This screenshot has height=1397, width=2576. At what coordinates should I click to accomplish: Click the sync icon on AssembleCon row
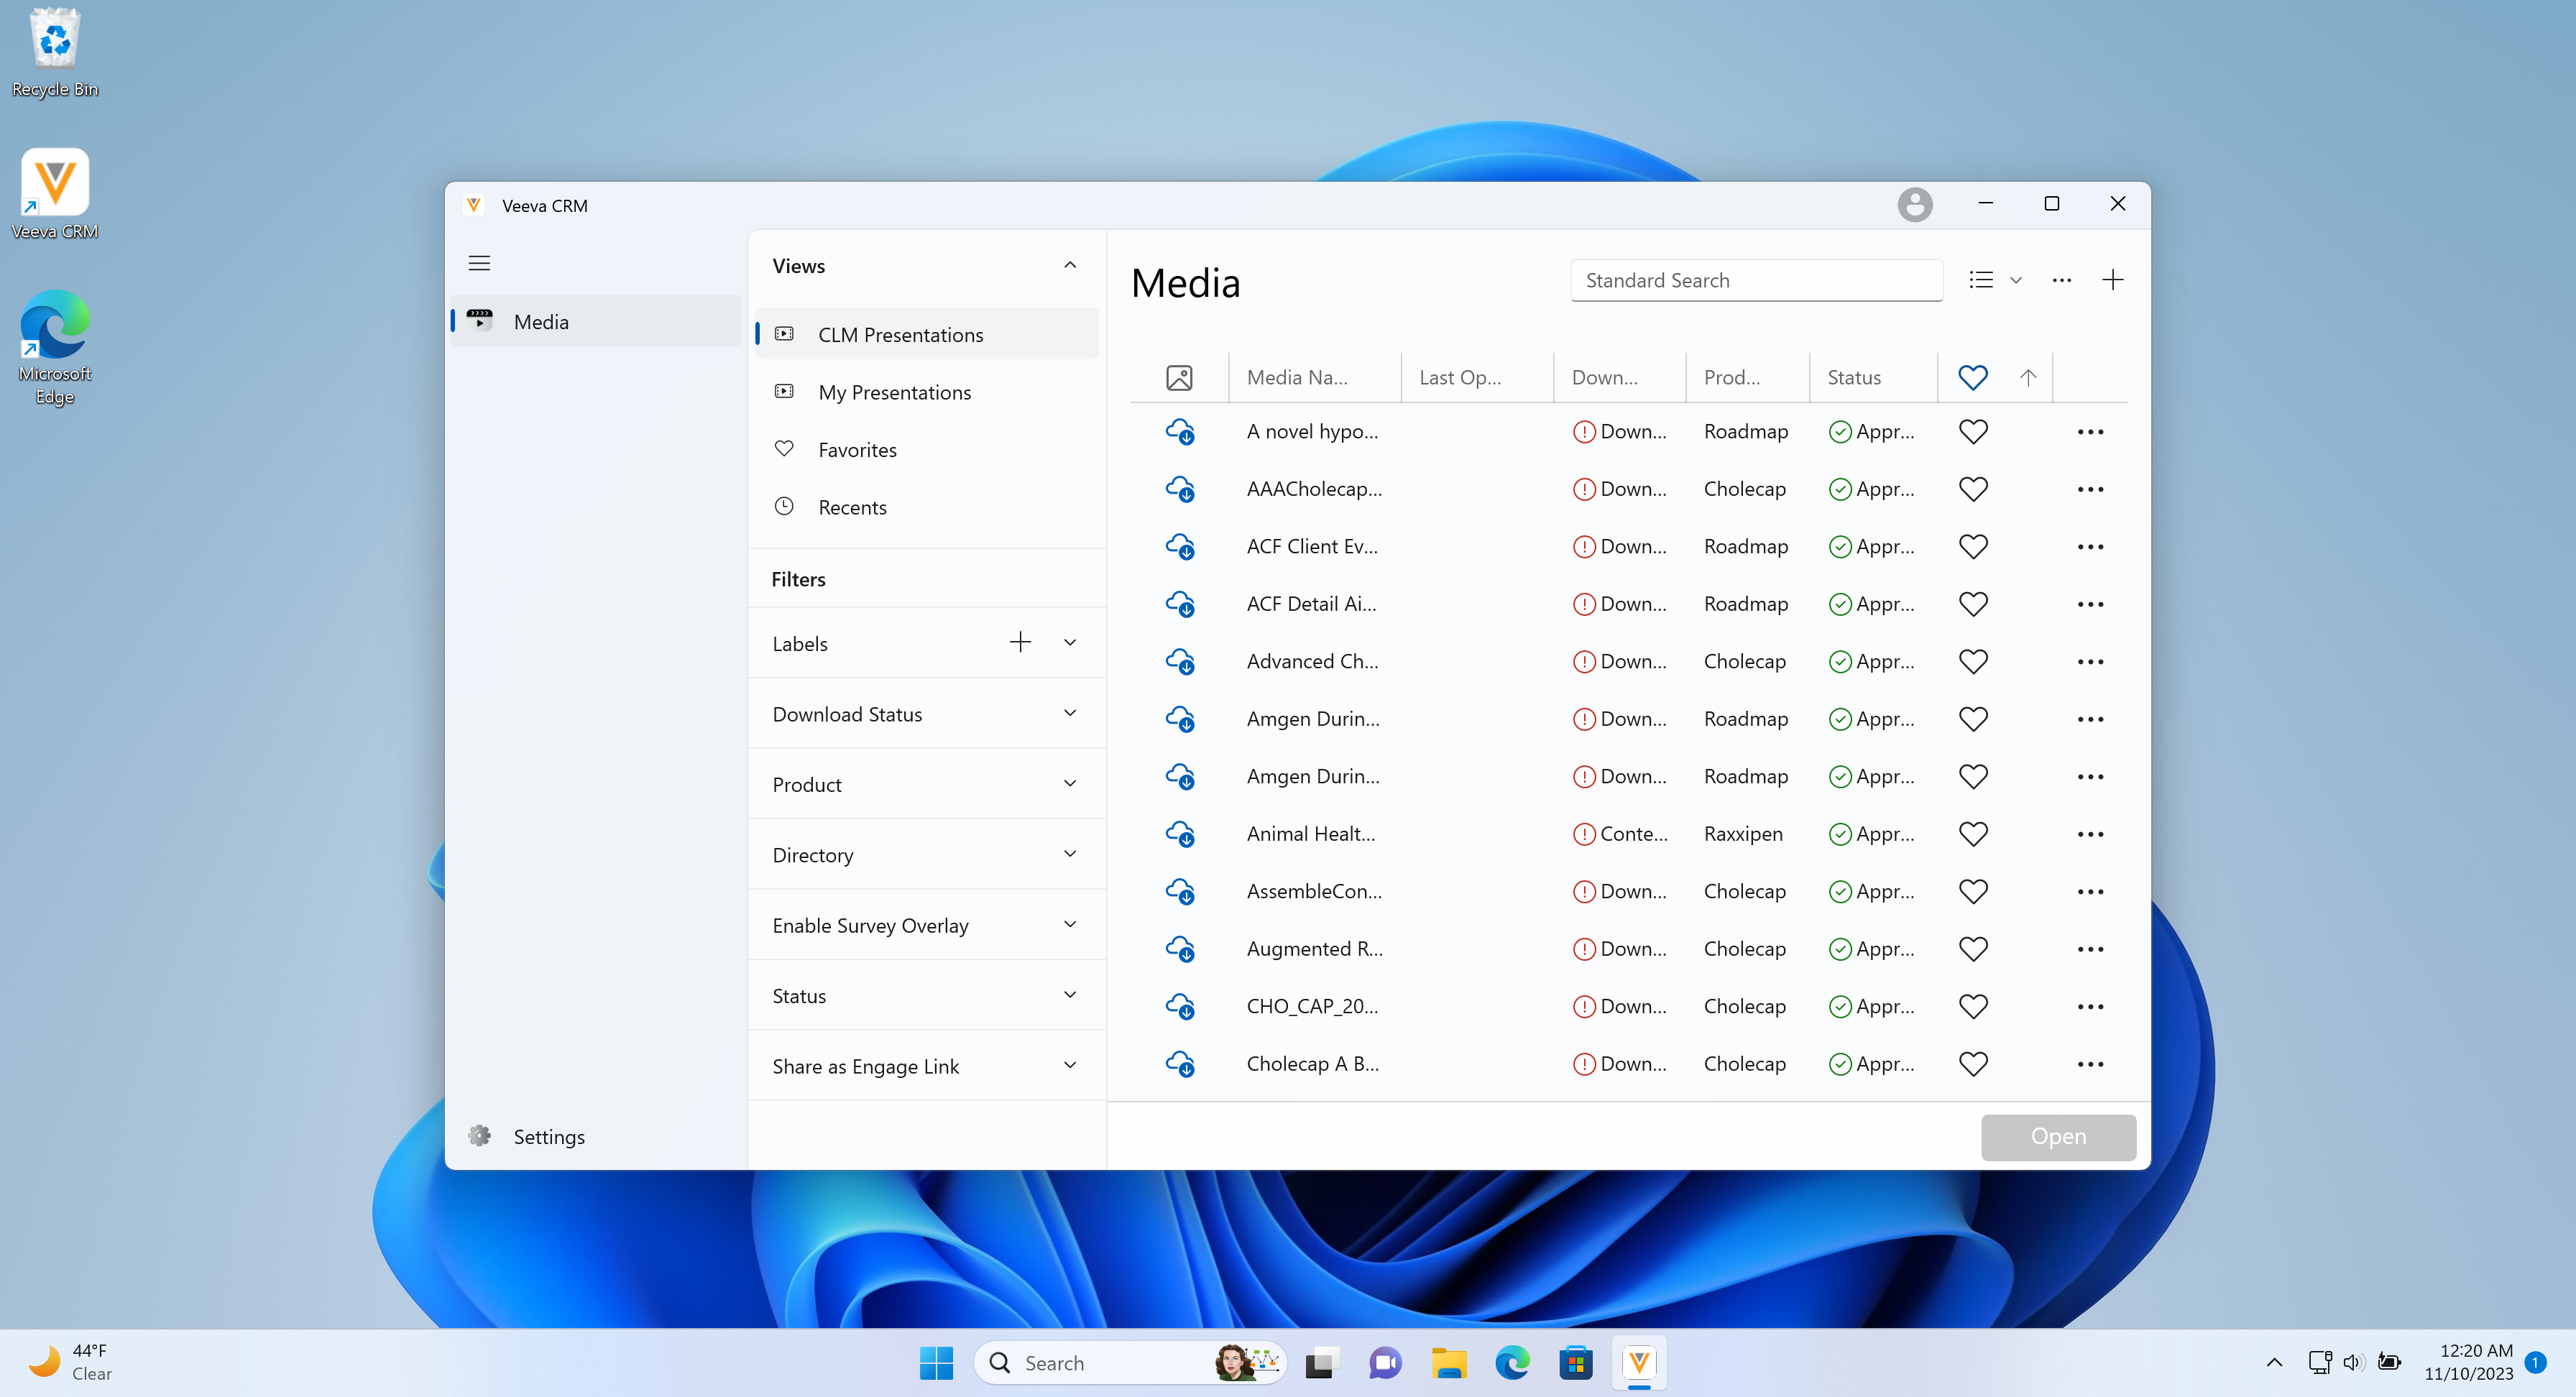[x=1179, y=891]
